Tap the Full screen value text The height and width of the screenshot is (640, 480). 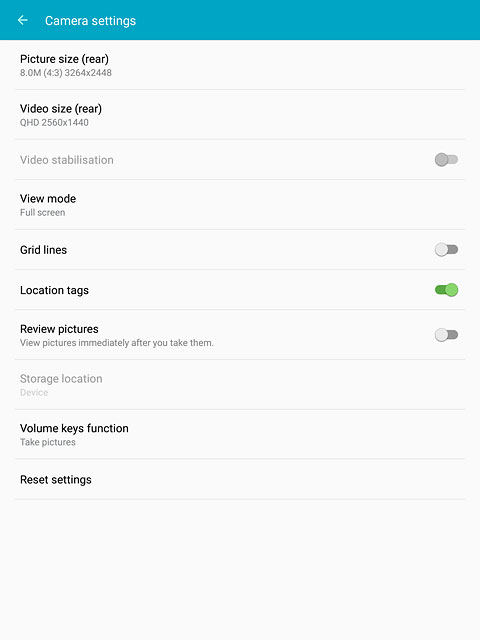pos(42,213)
